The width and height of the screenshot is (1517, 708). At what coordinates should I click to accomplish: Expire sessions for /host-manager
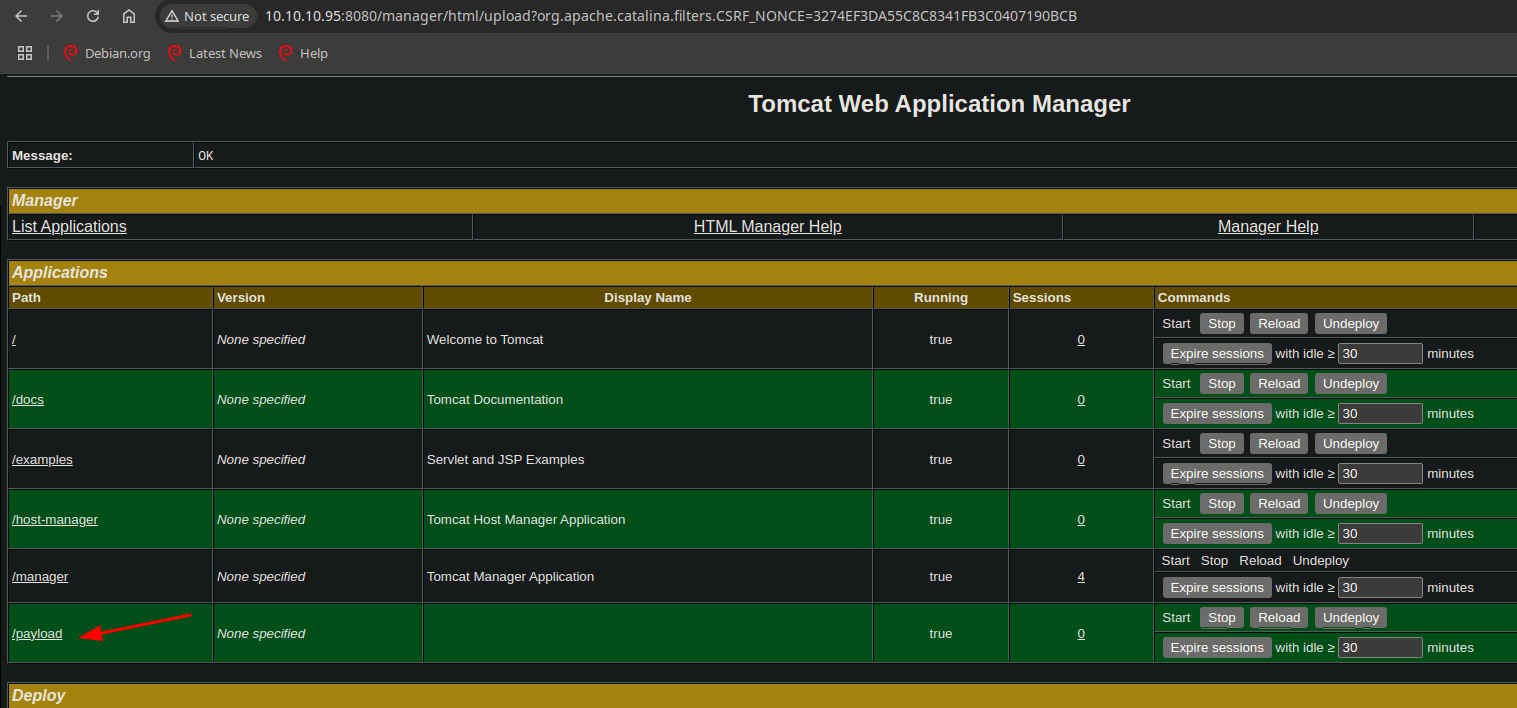click(1217, 533)
